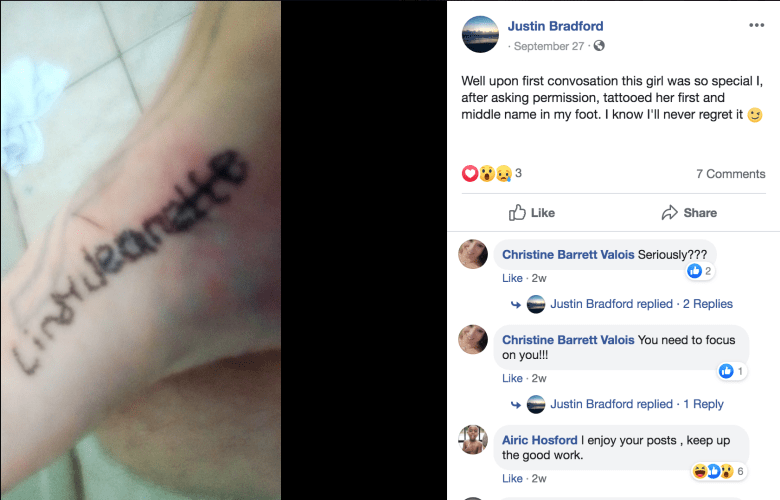View reactions on Airic Hosford's comment
780x500 pixels.
coord(719,471)
